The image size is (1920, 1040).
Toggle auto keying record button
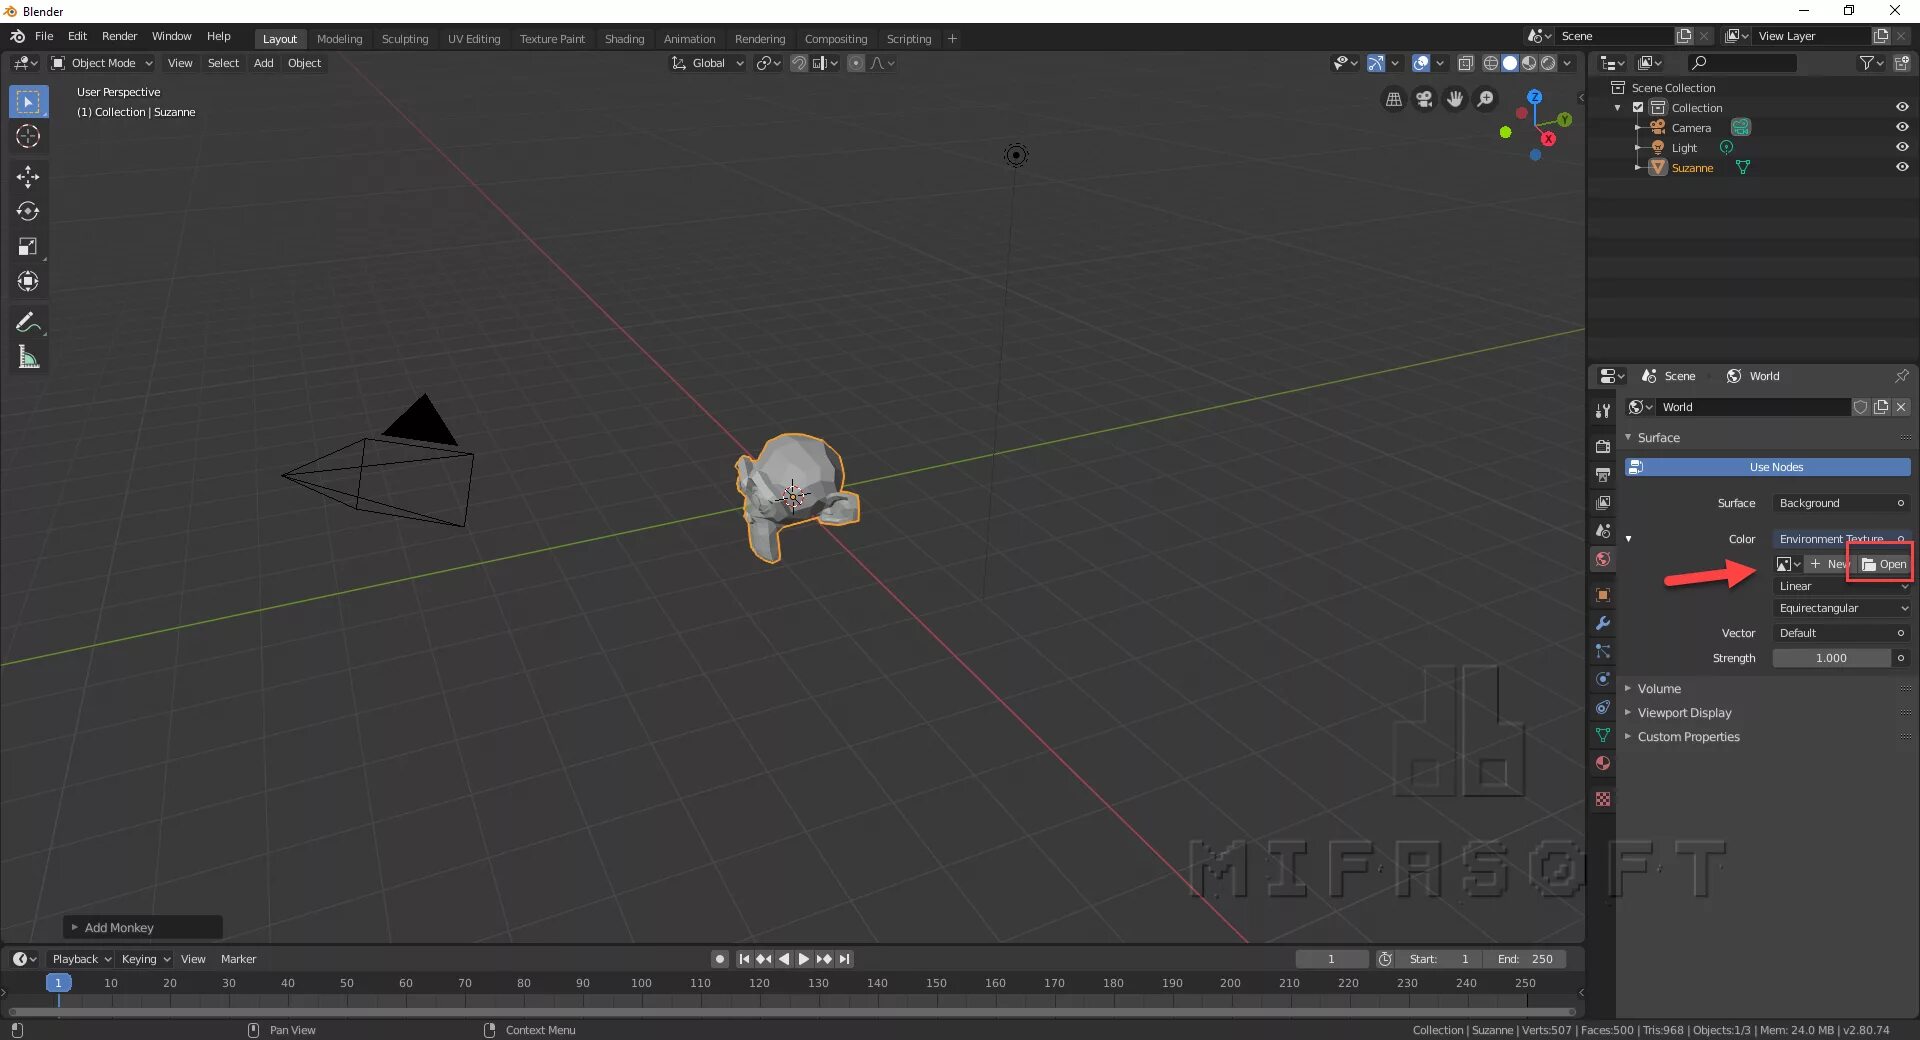(x=720, y=959)
